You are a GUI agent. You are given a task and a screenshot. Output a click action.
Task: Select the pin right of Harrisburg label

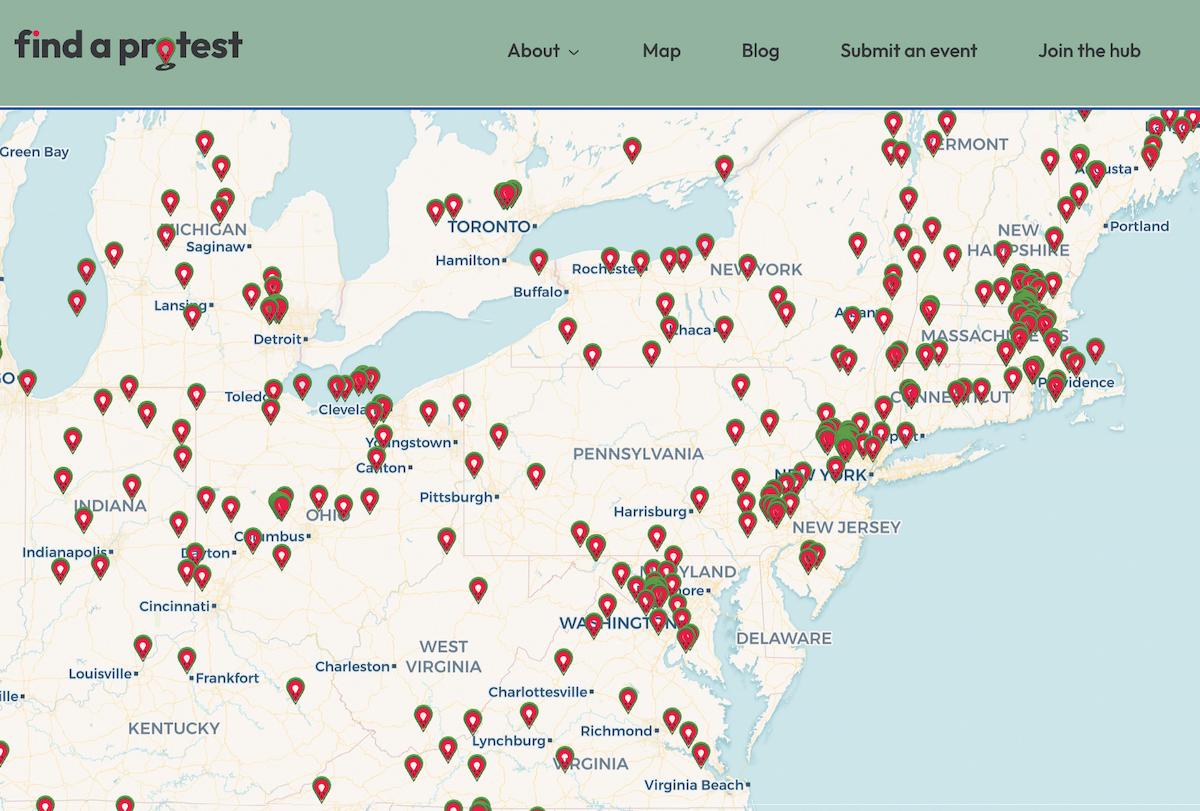pyautogui.click(x=699, y=496)
